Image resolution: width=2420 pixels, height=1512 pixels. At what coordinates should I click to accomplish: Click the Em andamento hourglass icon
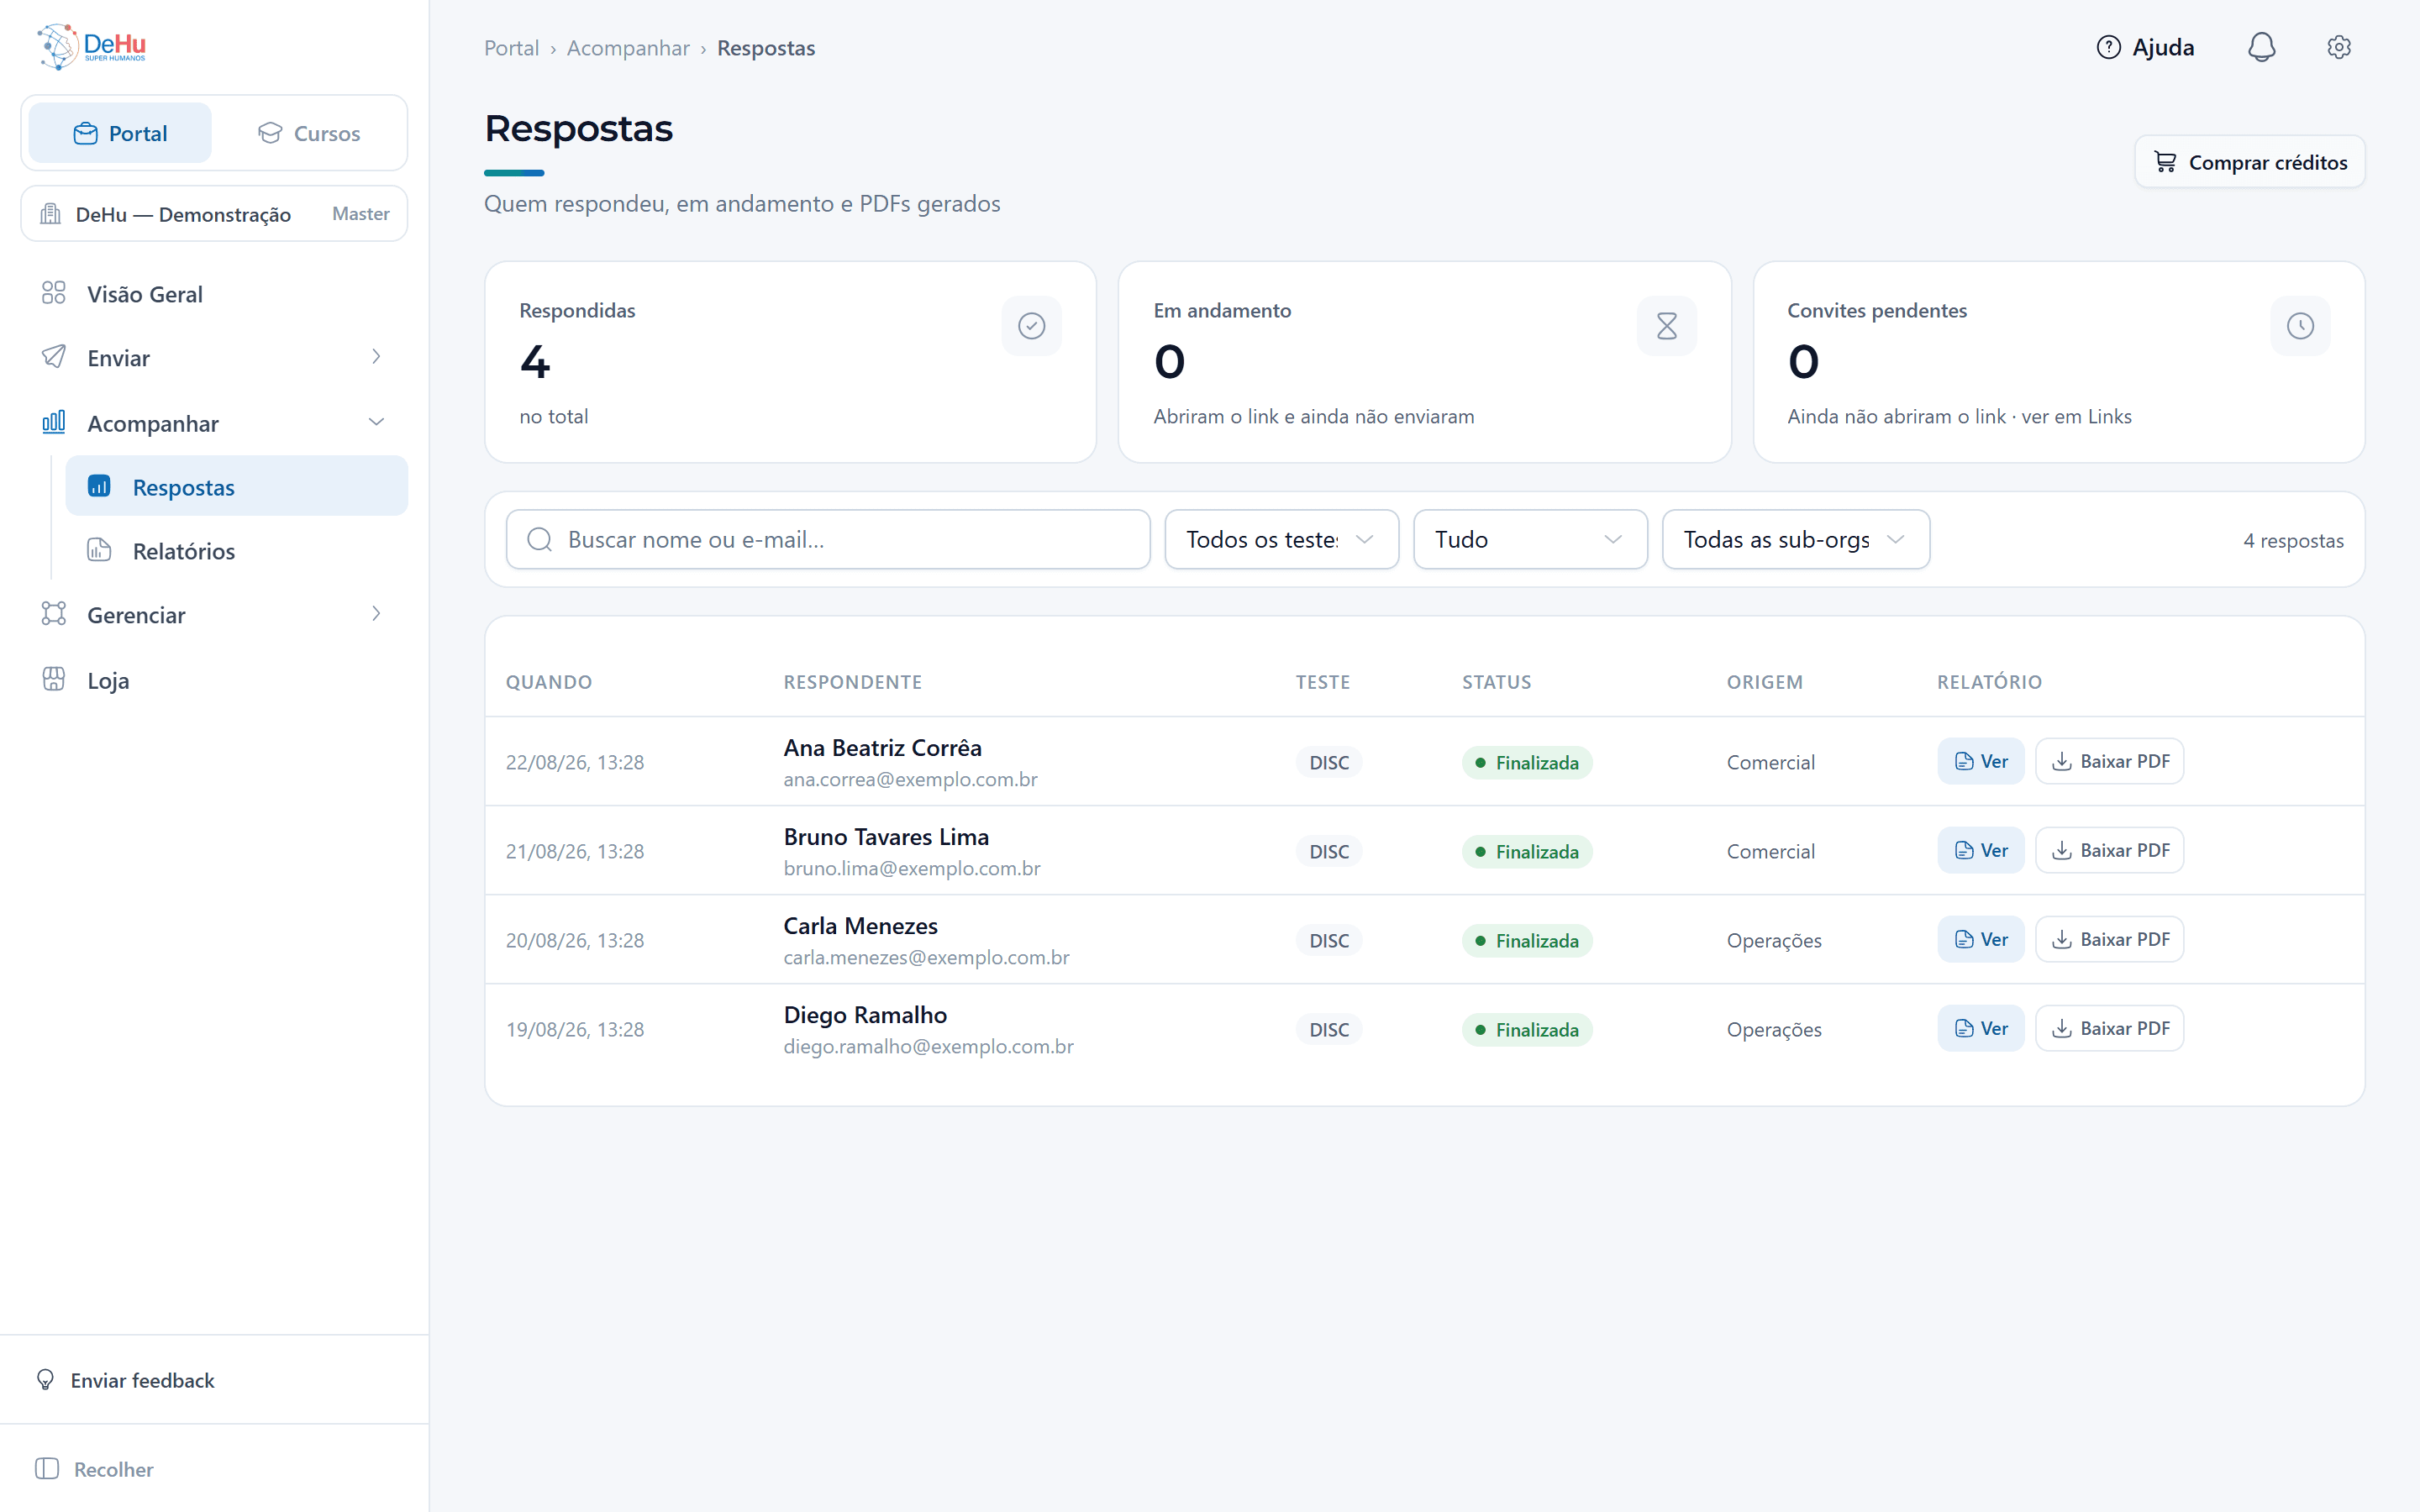pyautogui.click(x=1666, y=326)
